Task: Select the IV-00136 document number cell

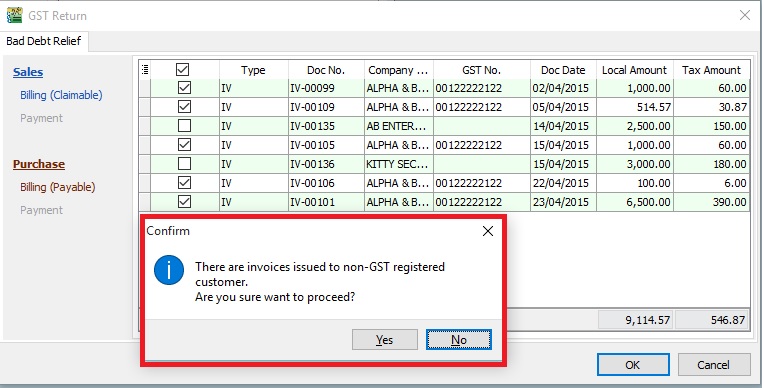Action: tap(326, 164)
